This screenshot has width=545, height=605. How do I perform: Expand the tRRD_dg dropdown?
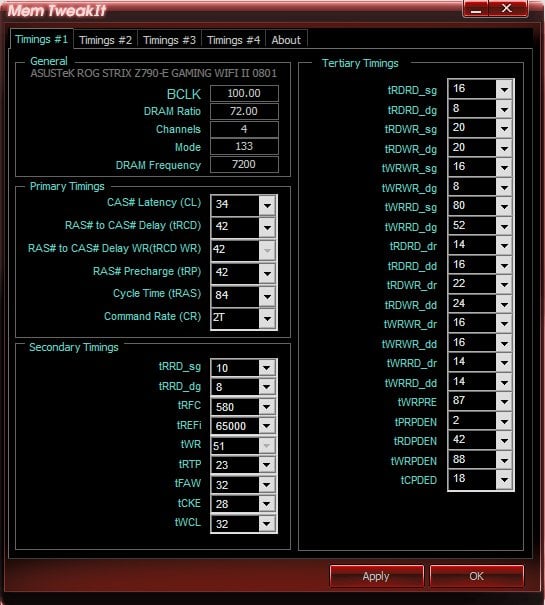click(x=266, y=387)
